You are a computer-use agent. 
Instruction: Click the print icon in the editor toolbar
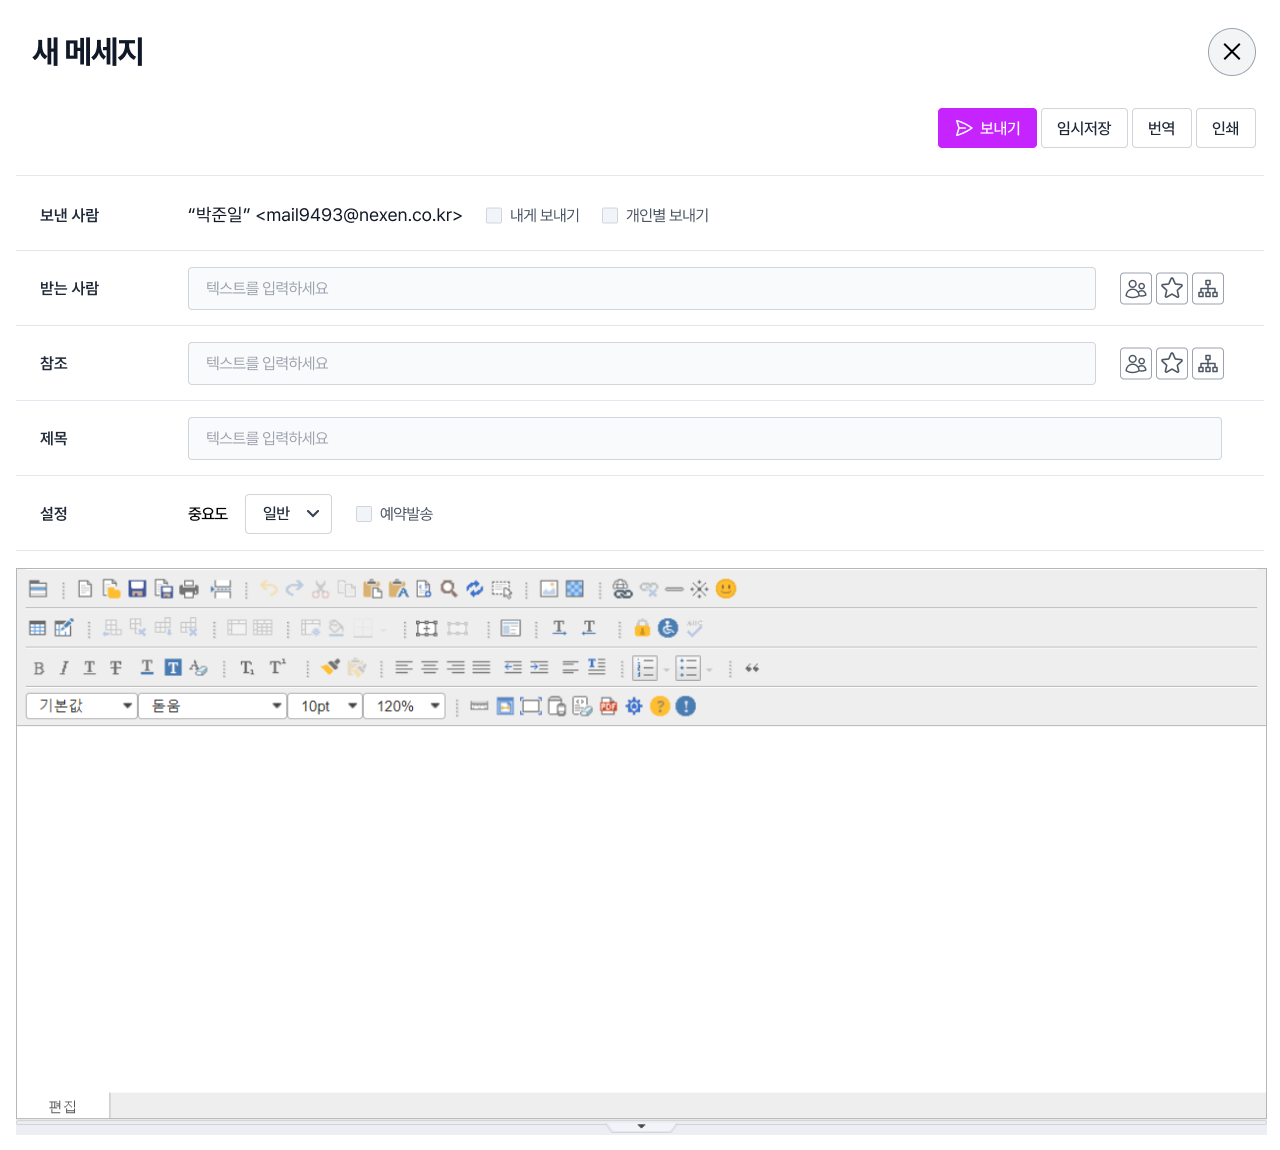(x=189, y=589)
